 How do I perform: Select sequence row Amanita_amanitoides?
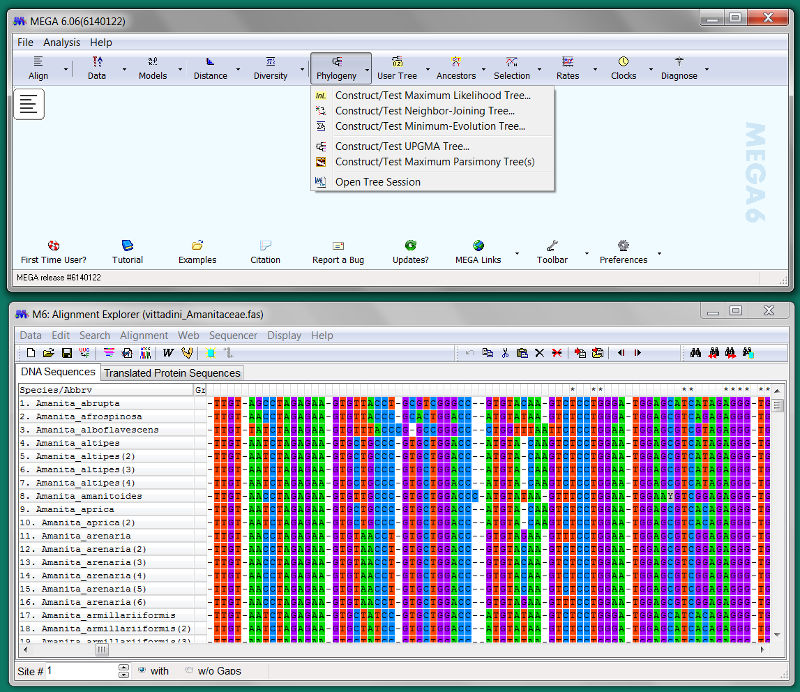[106, 496]
